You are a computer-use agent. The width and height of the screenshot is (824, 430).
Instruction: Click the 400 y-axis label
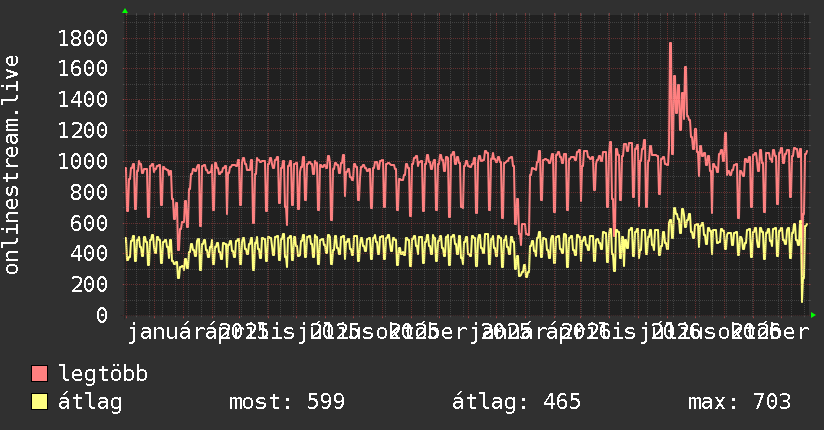[89, 254]
